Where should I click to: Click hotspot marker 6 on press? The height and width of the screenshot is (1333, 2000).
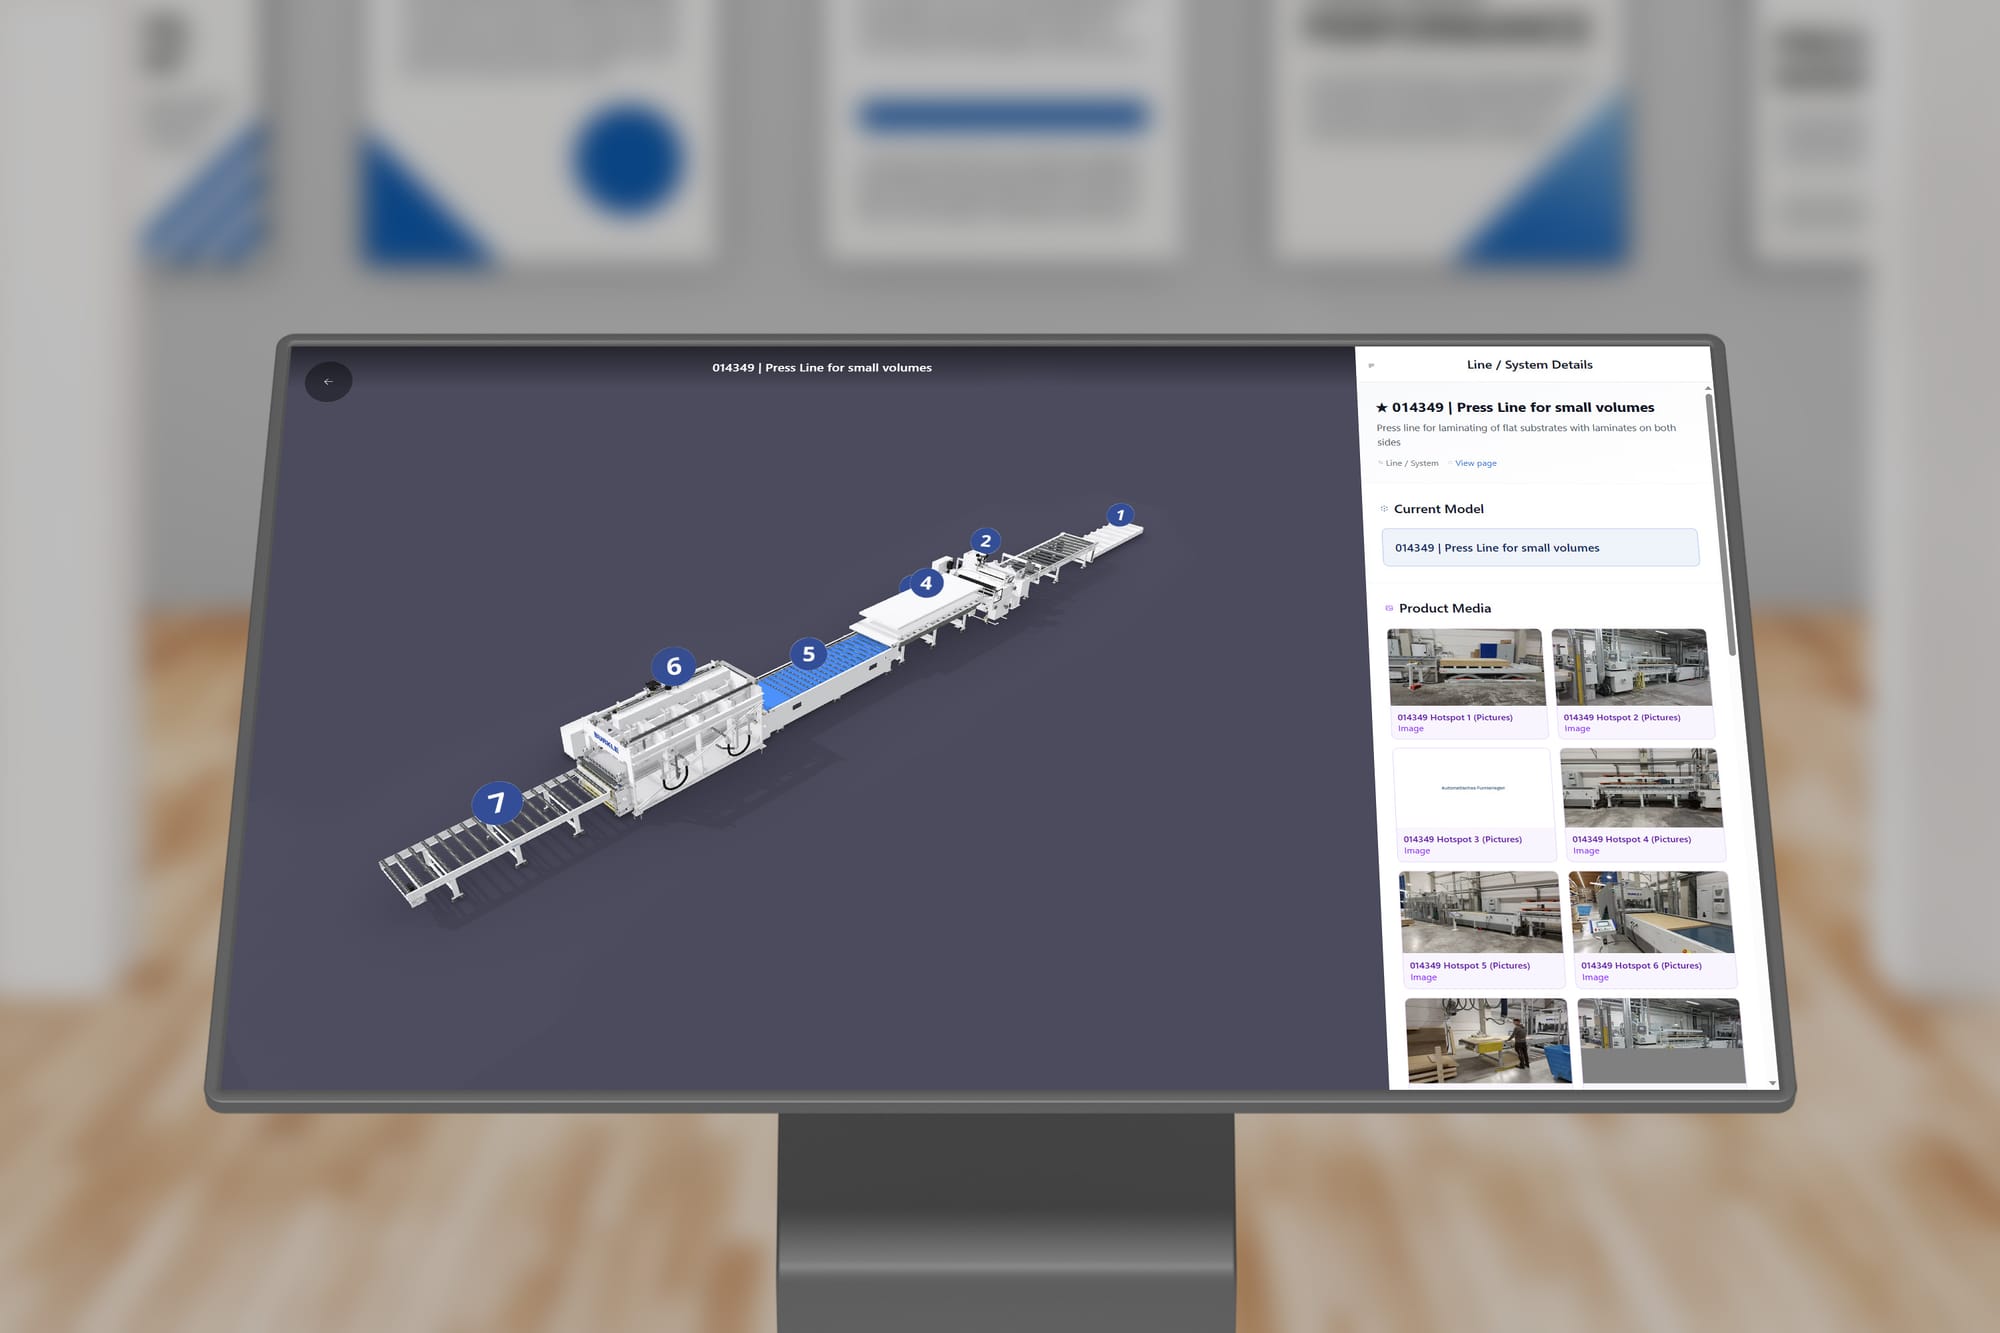click(x=674, y=666)
